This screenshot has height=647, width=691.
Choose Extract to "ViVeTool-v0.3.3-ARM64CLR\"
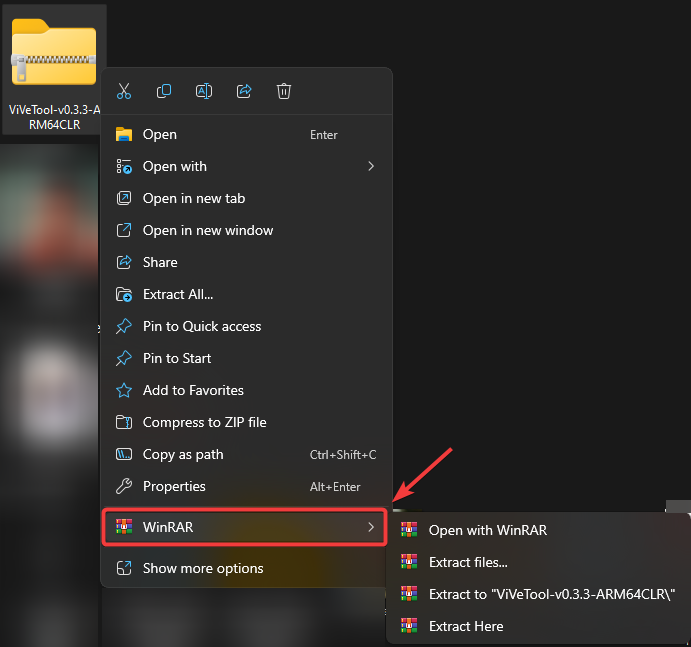pyautogui.click(x=538, y=594)
